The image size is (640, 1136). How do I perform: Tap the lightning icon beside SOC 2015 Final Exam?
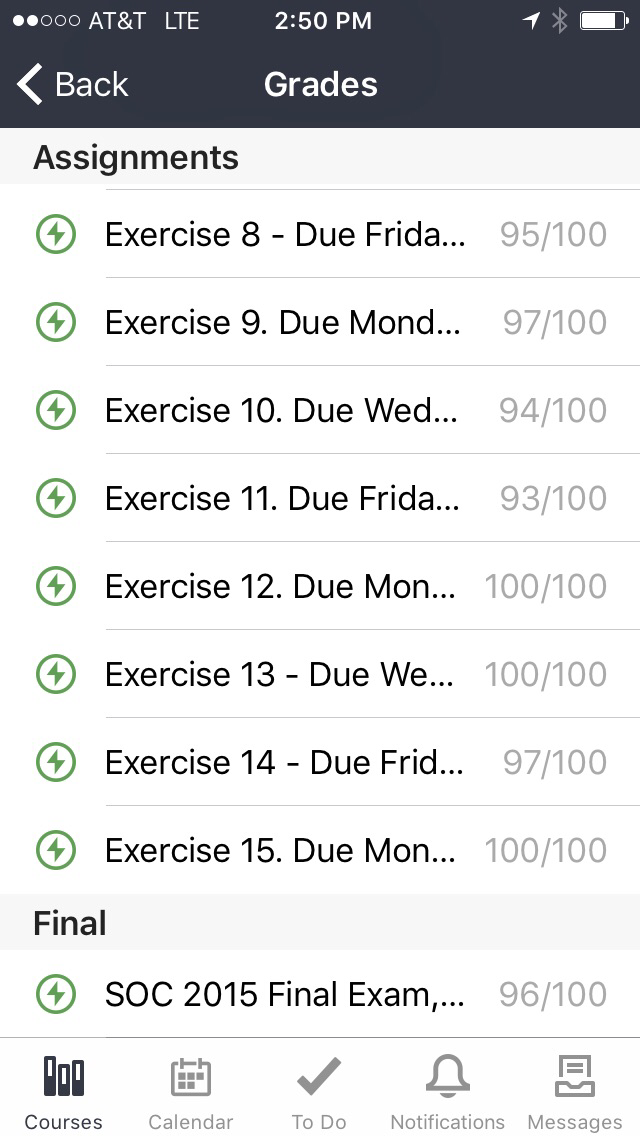click(x=56, y=995)
